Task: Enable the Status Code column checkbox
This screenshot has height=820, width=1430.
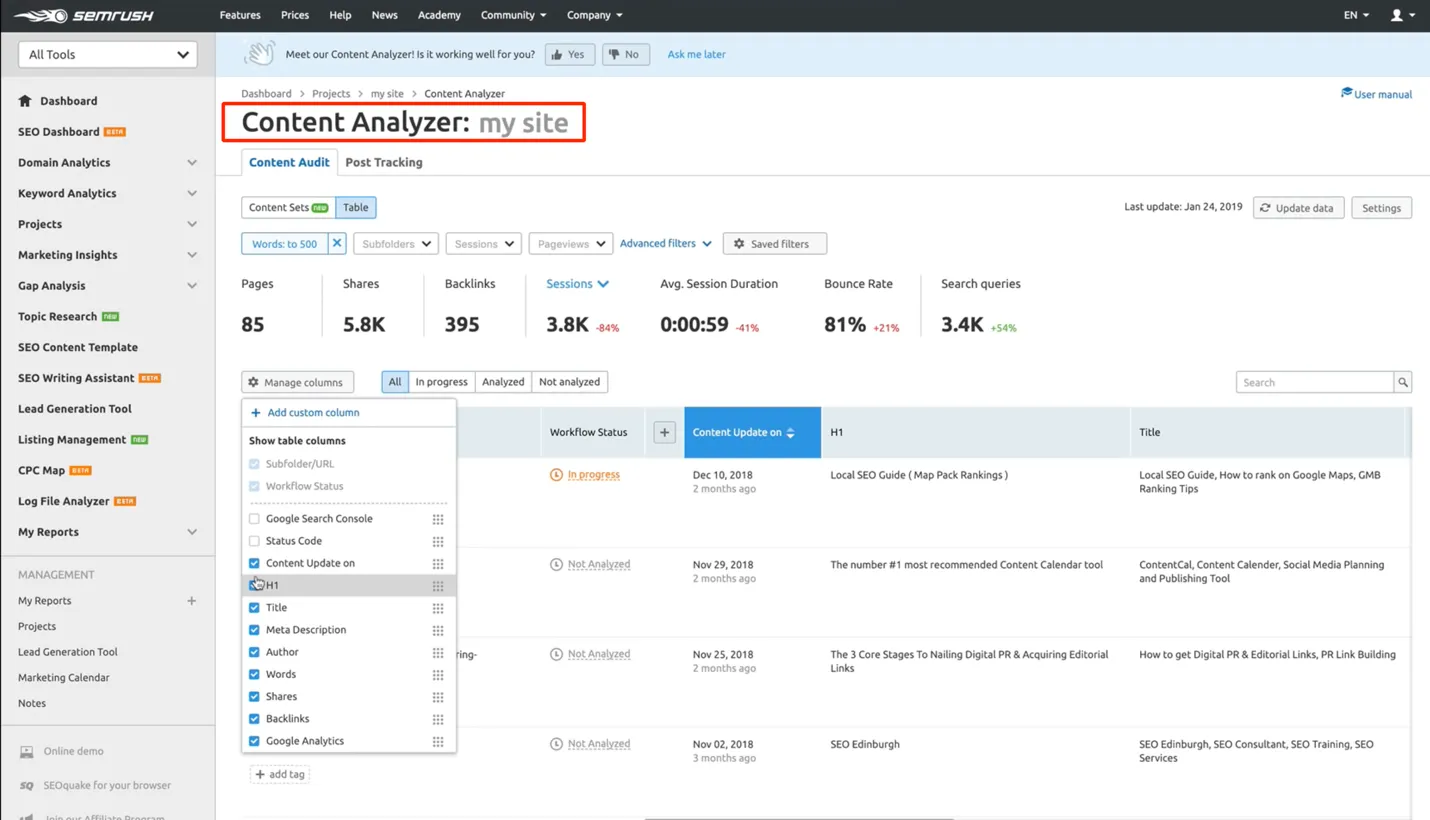Action: (x=254, y=541)
